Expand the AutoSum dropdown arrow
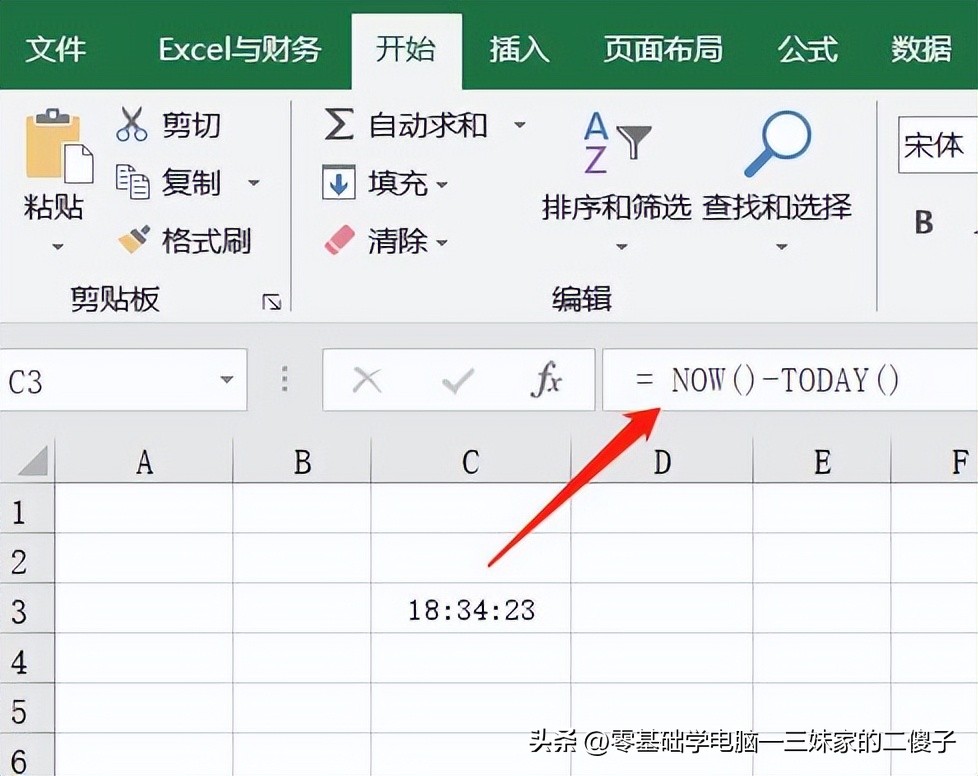This screenshot has height=776, width=978. click(x=519, y=125)
